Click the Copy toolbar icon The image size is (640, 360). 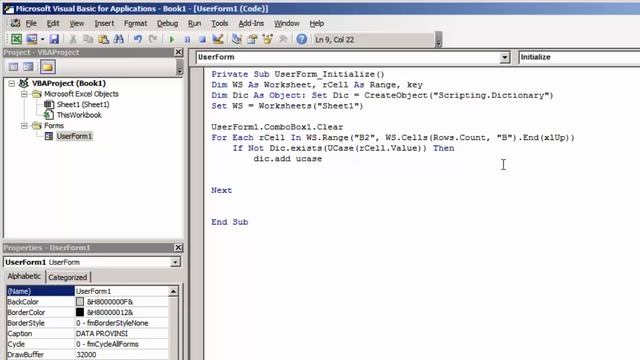(88, 39)
